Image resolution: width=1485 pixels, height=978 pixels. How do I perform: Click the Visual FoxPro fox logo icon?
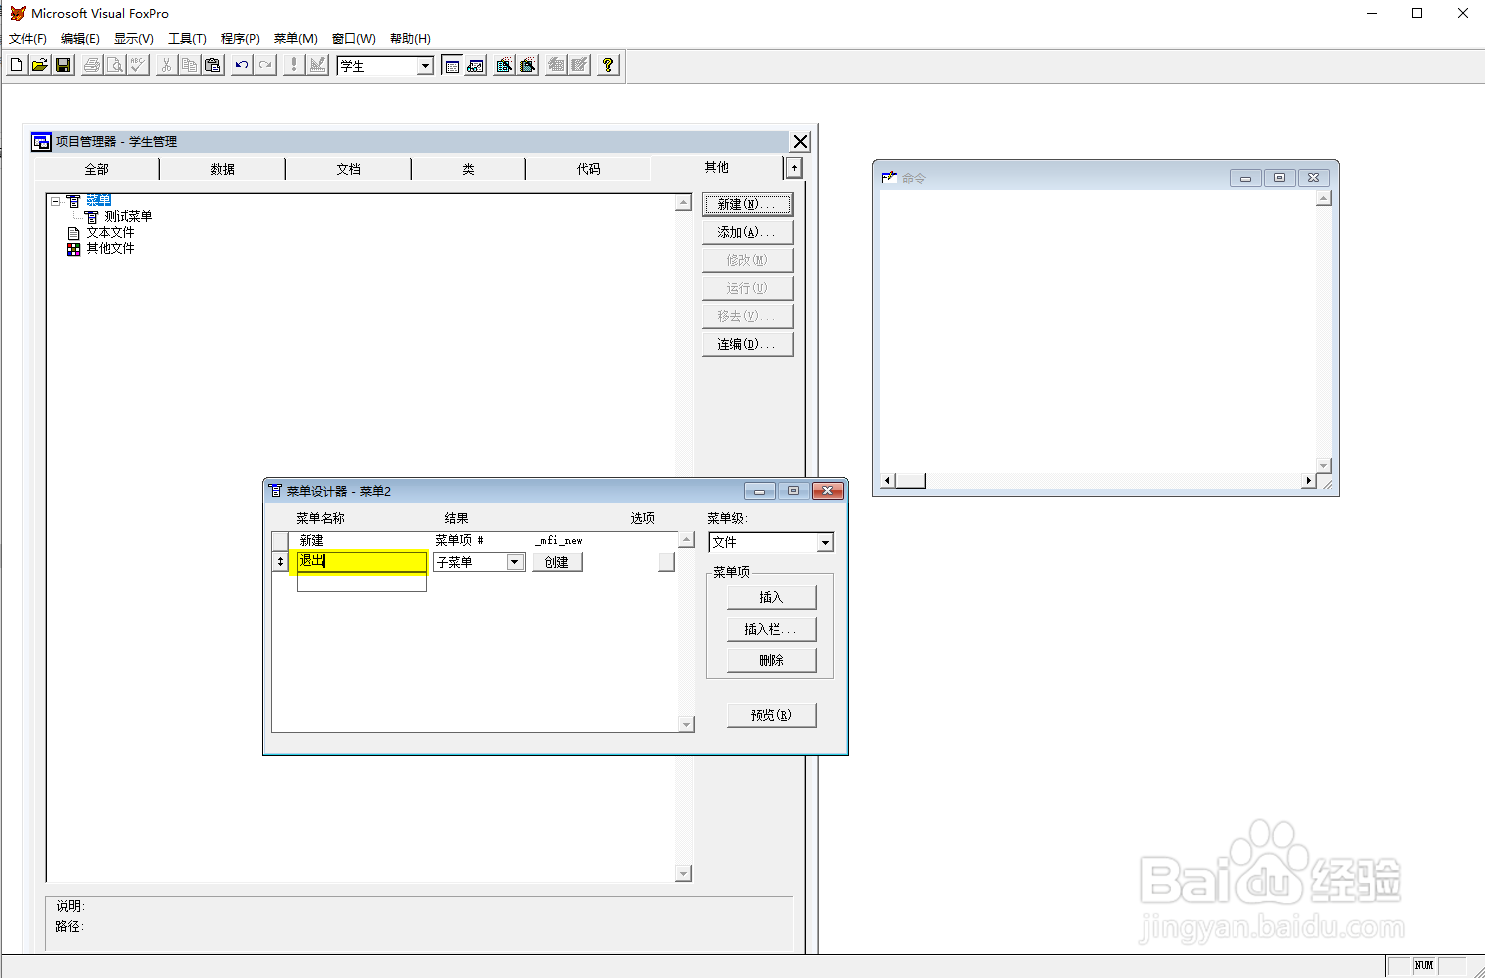tap(17, 13)
